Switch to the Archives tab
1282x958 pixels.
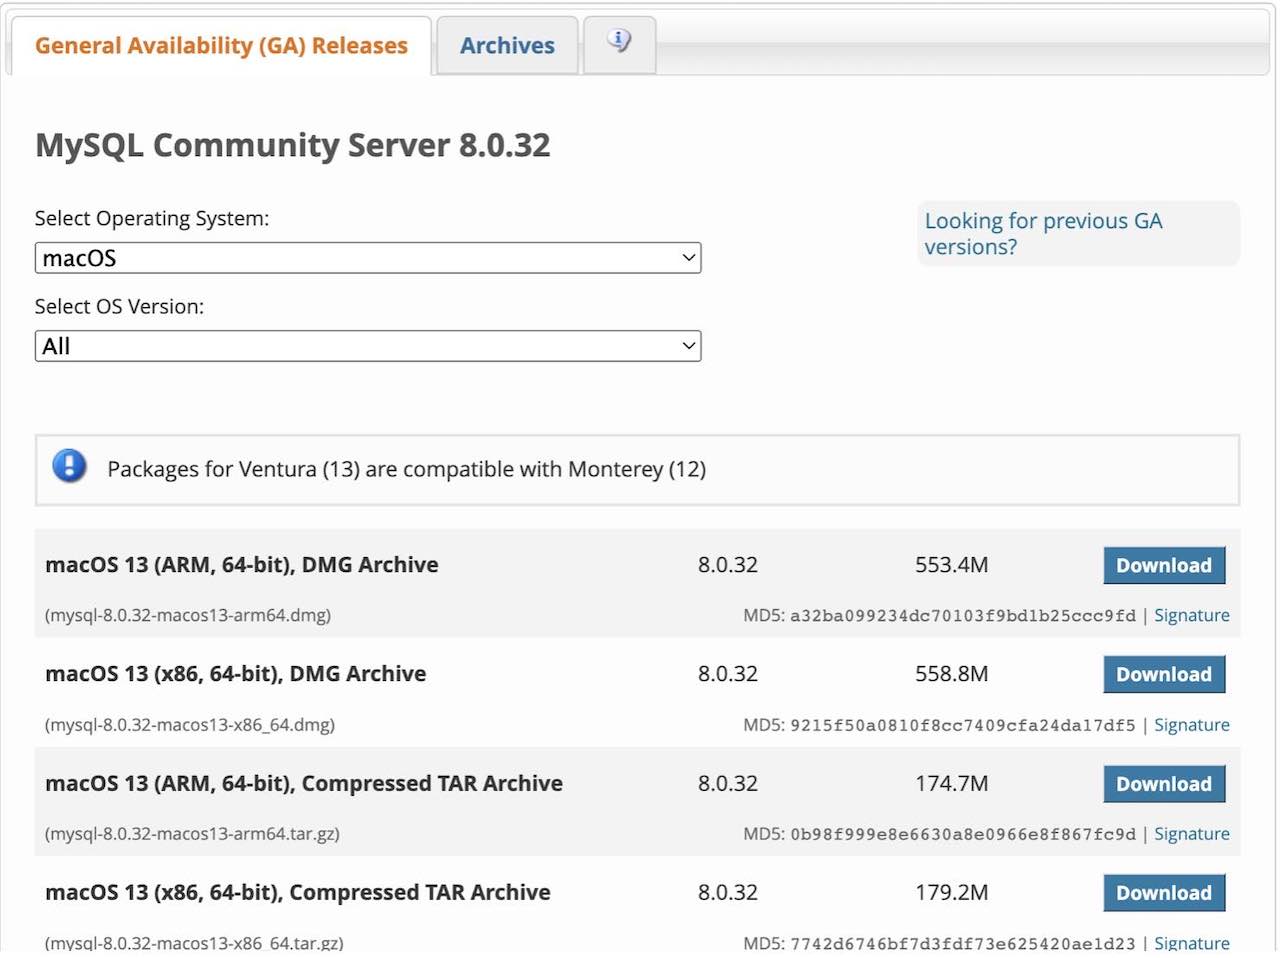(x=507, y=45)
